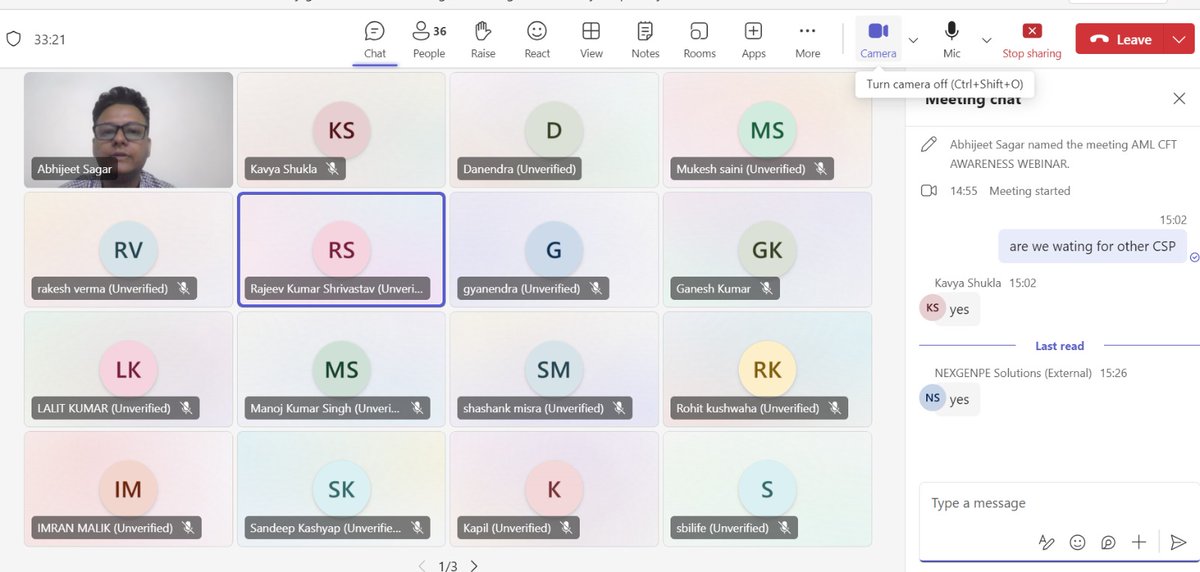The image size is (1200, 572).
Task: Select shashank misra's participant tile
Action: click(553, 369)
